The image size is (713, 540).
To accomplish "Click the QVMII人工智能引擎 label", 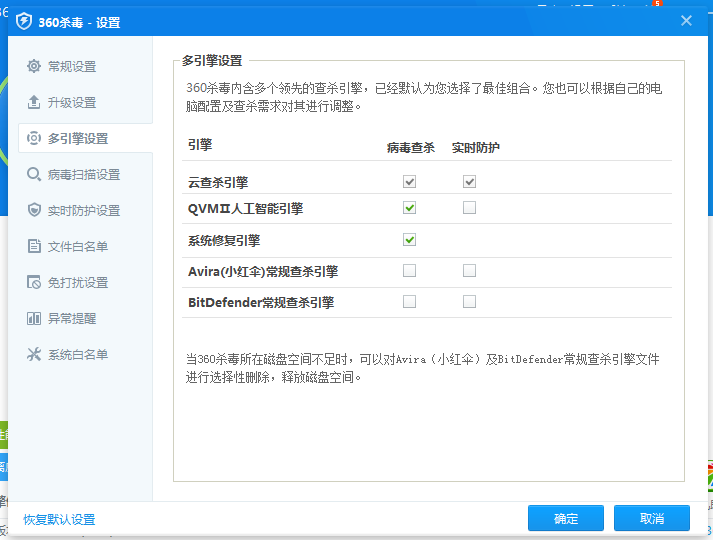I will [x=245, y=209].
